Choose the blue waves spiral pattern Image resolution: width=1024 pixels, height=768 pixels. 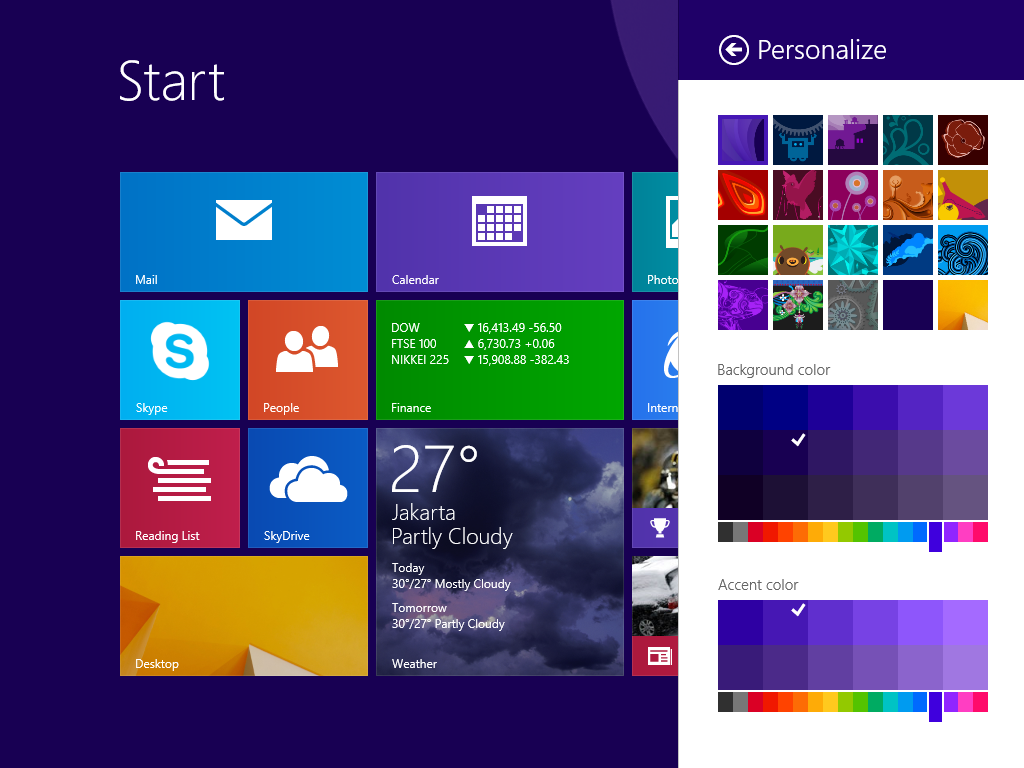(963, 250)
